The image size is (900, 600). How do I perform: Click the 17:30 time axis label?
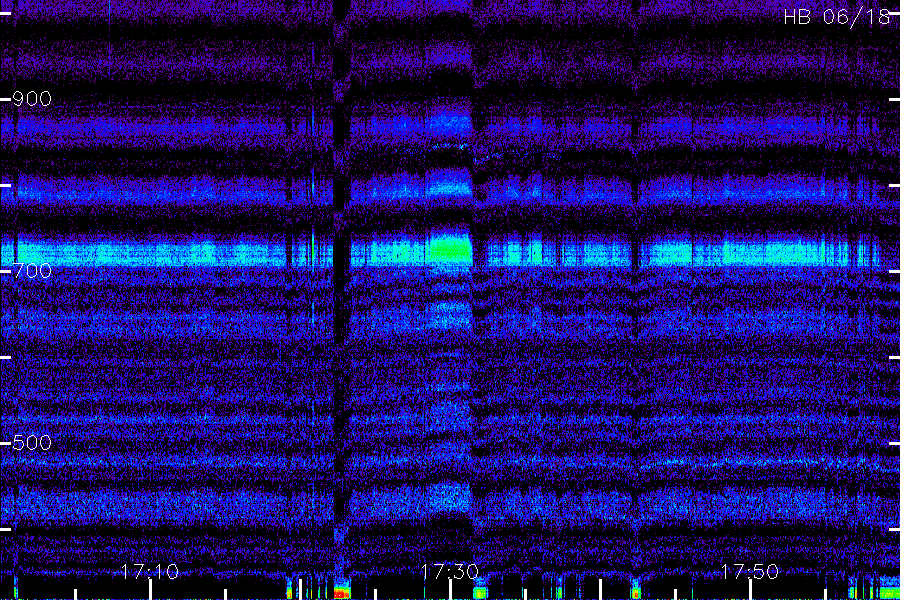point(449,571)
